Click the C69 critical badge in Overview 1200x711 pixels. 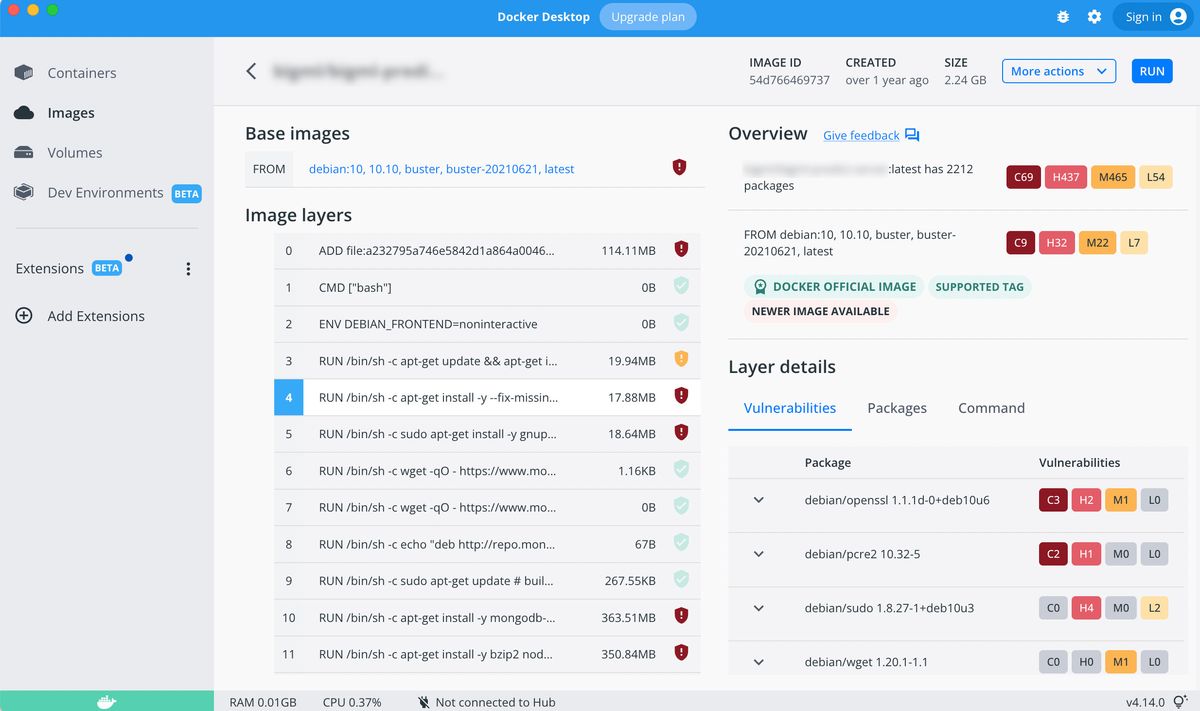pos(1023,177)
